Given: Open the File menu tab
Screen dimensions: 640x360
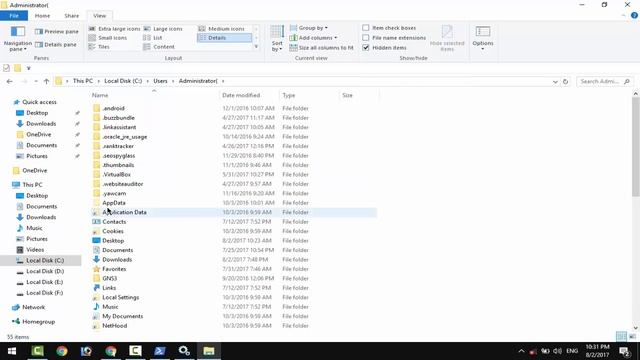Looking at the screenshot, I should (x=14, y=16).
